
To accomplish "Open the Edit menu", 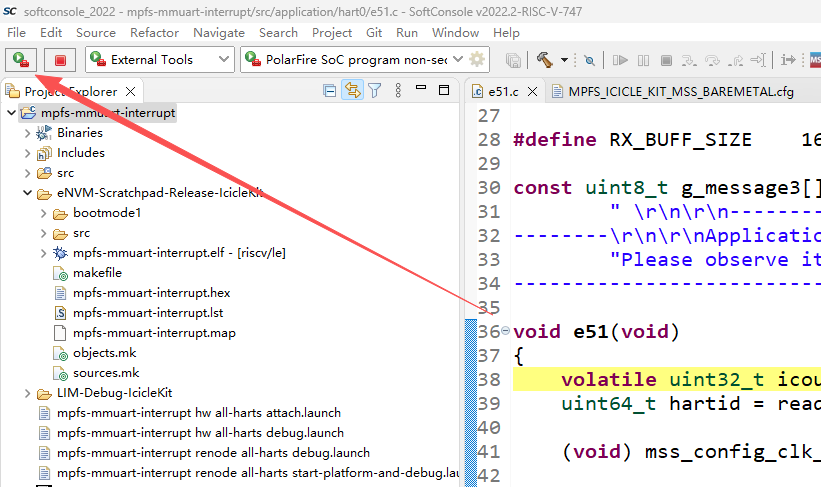I will pos(51,32).
